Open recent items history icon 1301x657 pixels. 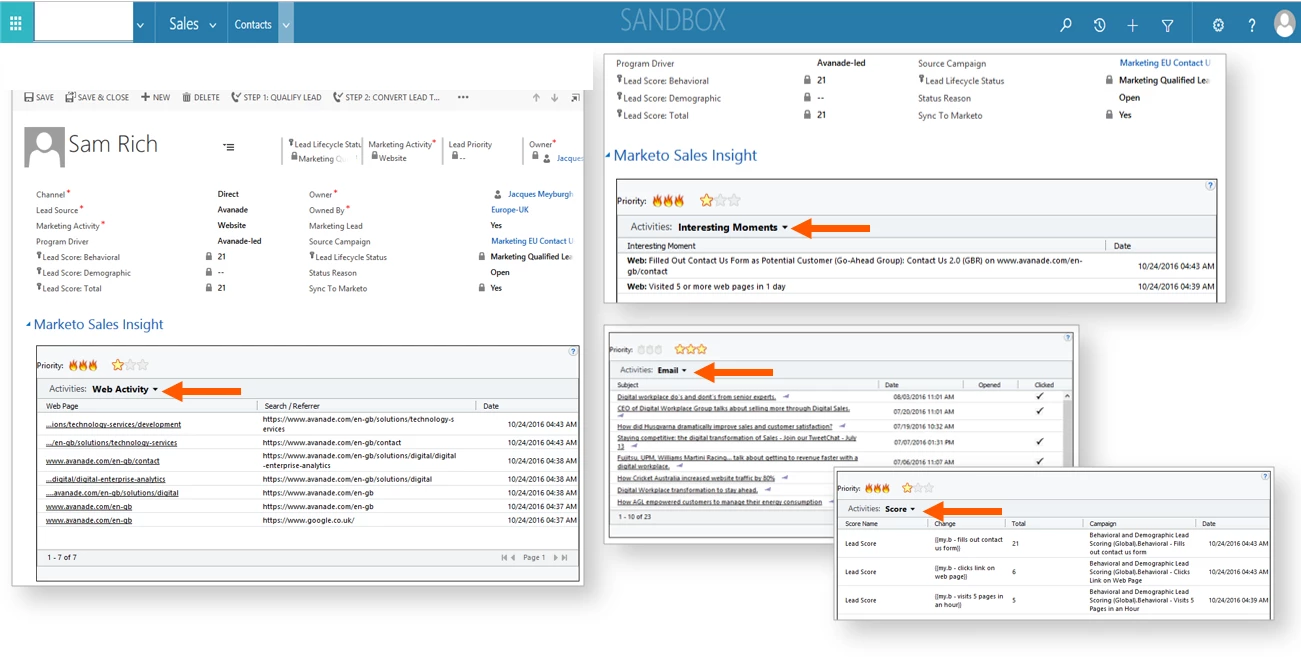pyautogui.click(x=1099, y=25)
